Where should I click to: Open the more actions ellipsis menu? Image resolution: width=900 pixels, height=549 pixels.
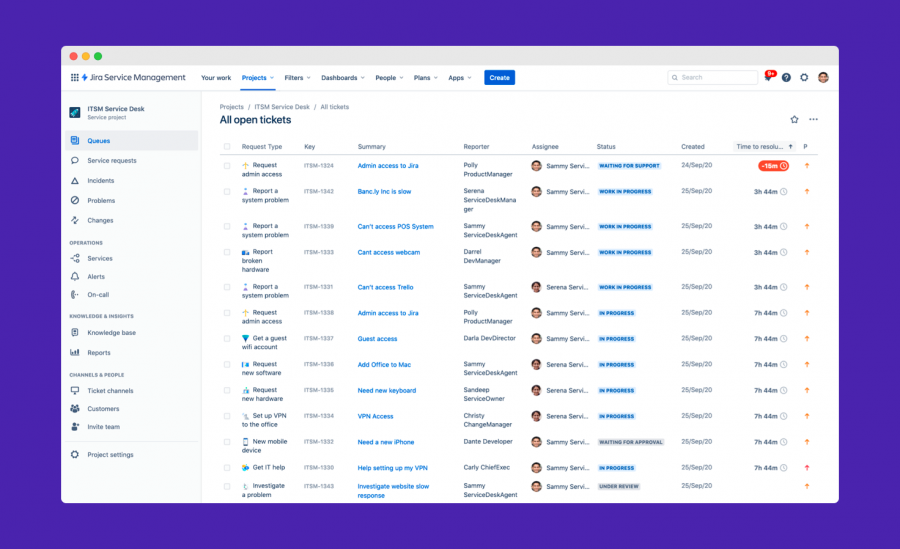pyautogui.click(x=813, y=119)
